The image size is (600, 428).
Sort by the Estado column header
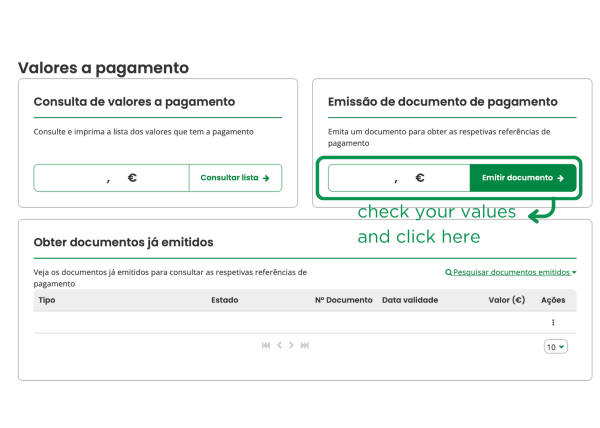(x=225, y=300)
